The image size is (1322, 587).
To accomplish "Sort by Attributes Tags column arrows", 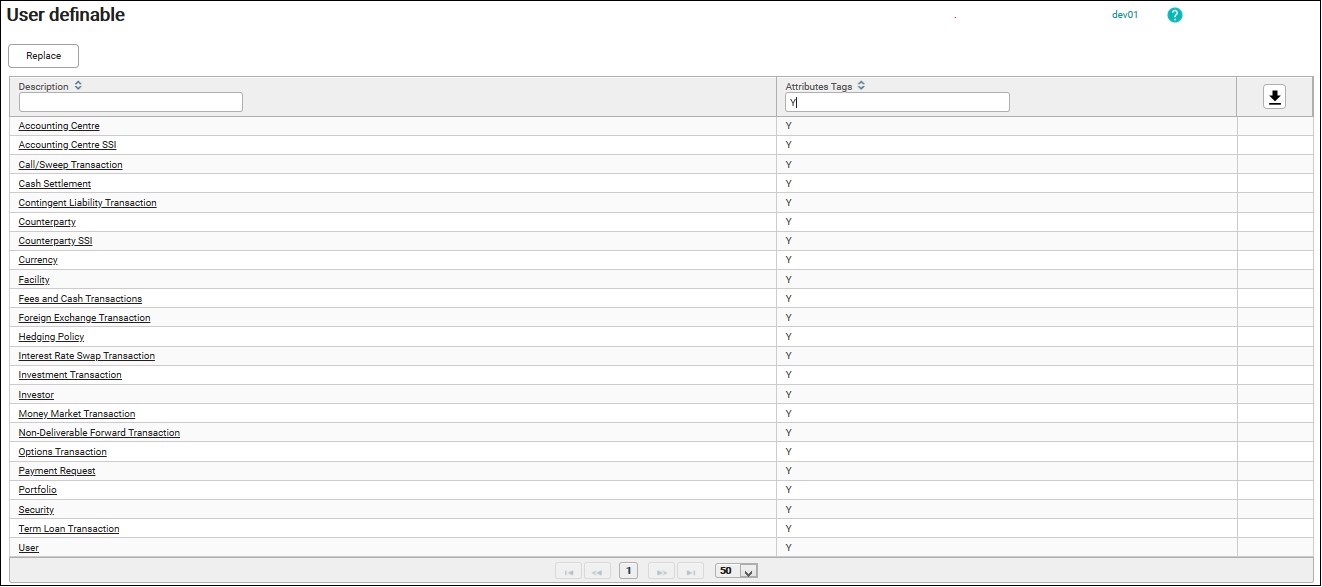I will pos(861,86).
